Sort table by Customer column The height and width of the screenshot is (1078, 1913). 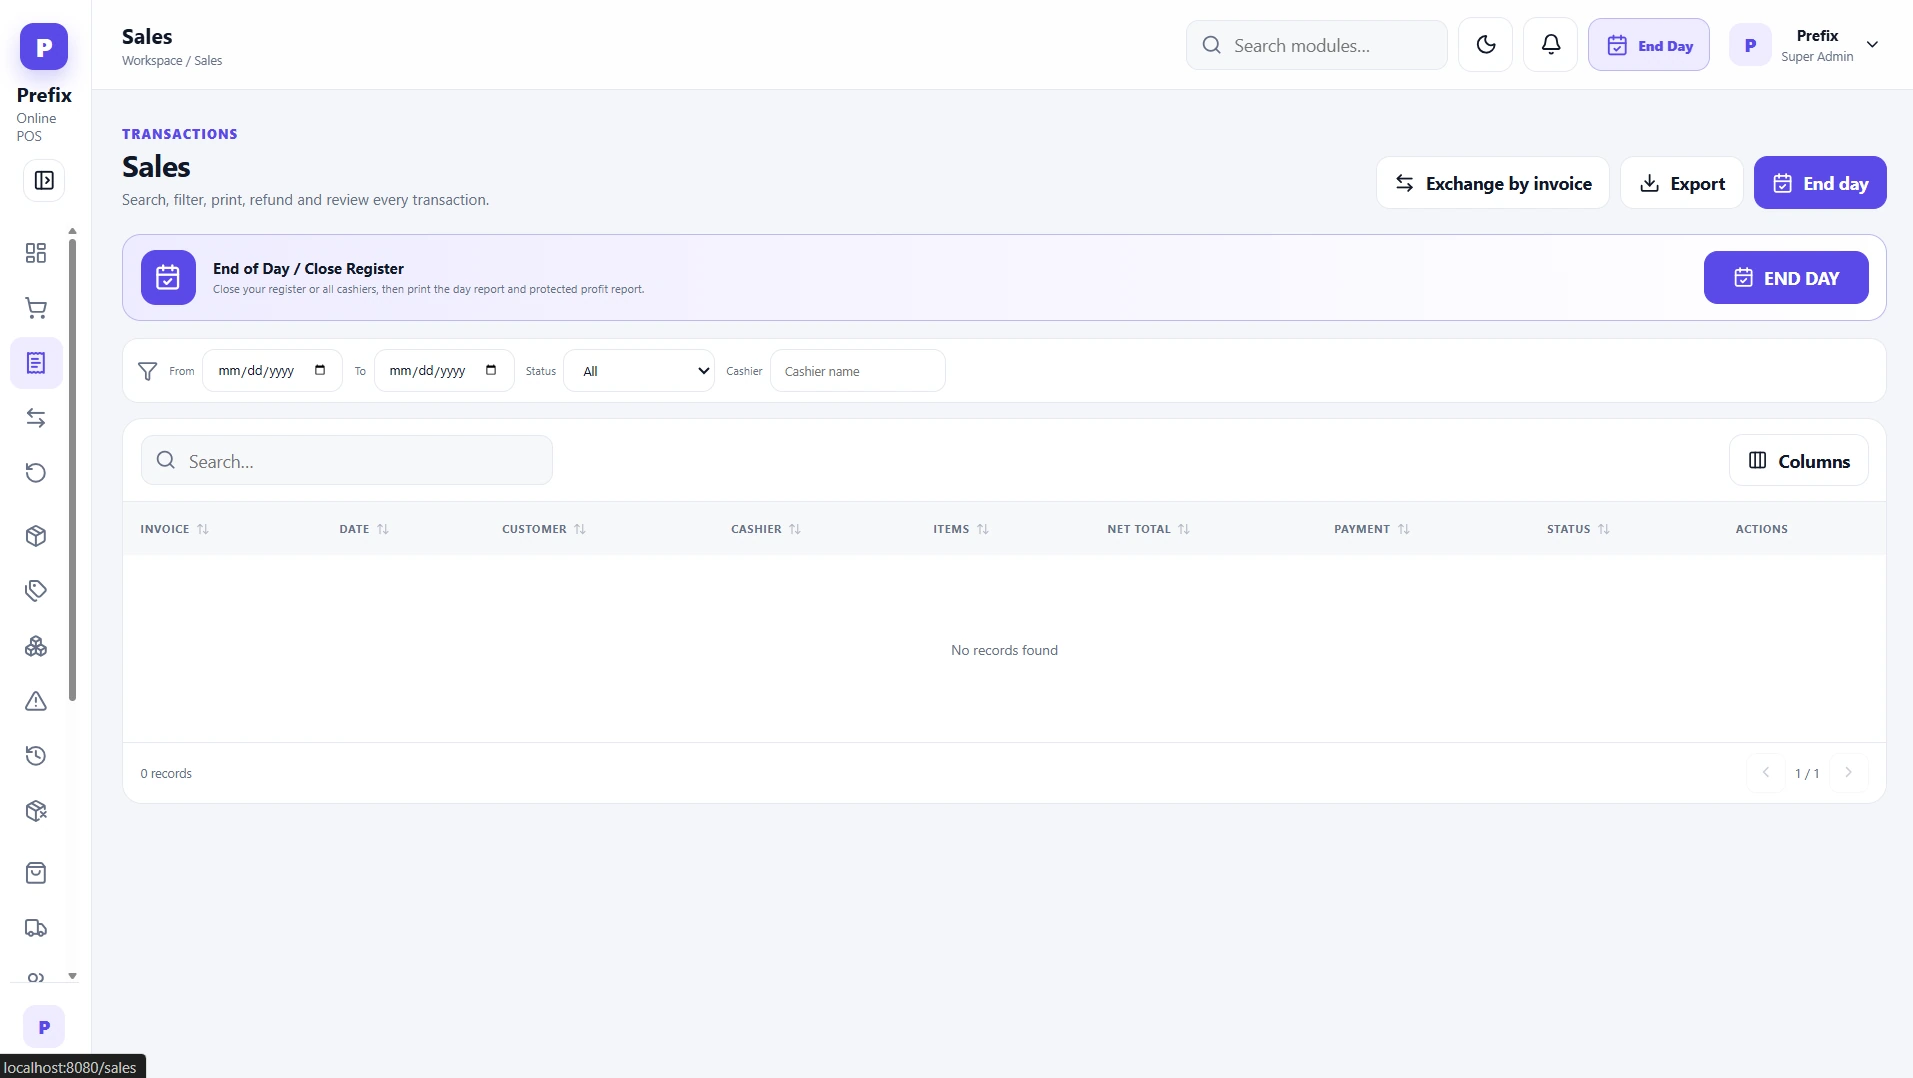(x=544, y=529)
